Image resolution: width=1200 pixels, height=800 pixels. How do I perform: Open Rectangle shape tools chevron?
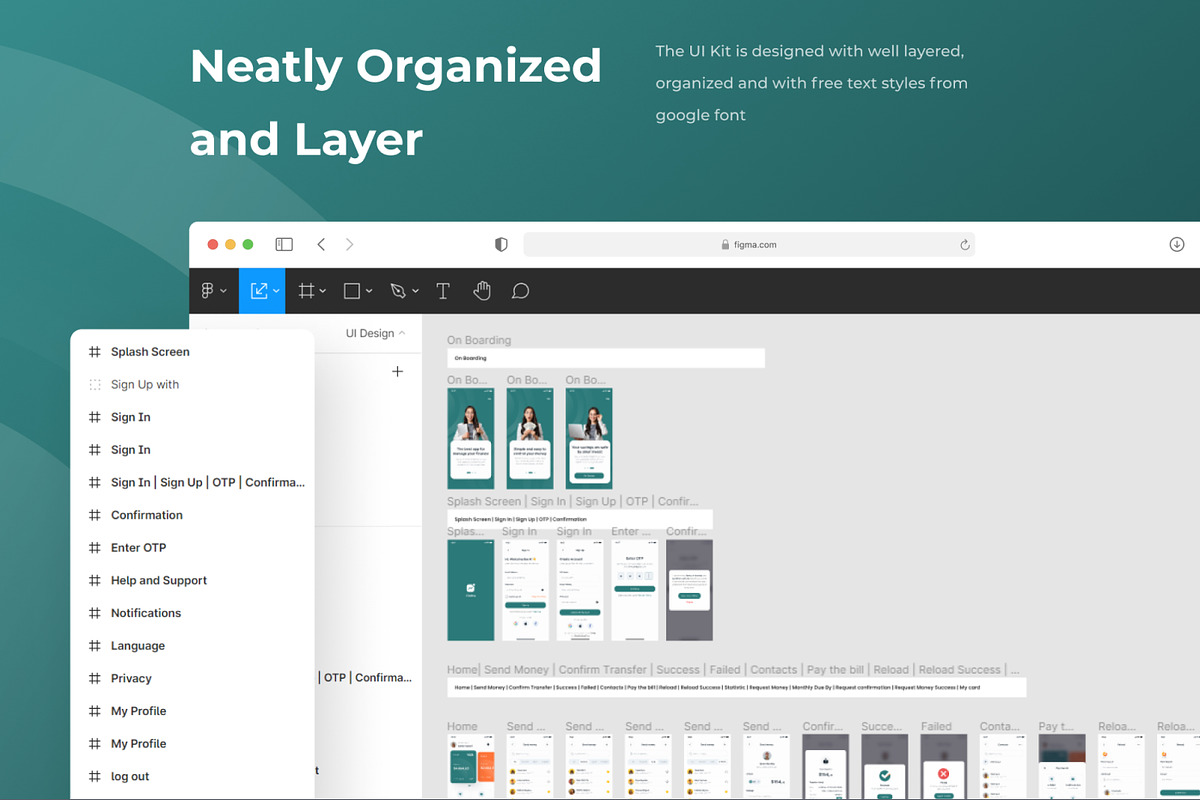click(369, 292)
